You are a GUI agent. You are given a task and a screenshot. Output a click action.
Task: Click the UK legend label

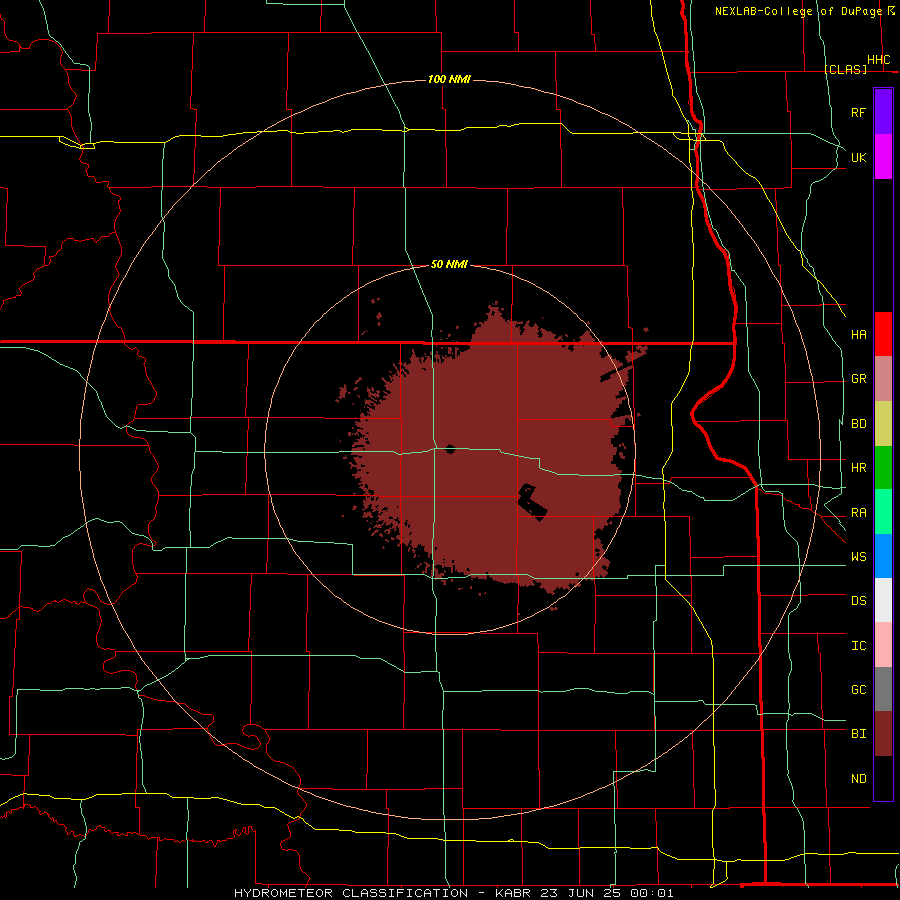point(858,157)
